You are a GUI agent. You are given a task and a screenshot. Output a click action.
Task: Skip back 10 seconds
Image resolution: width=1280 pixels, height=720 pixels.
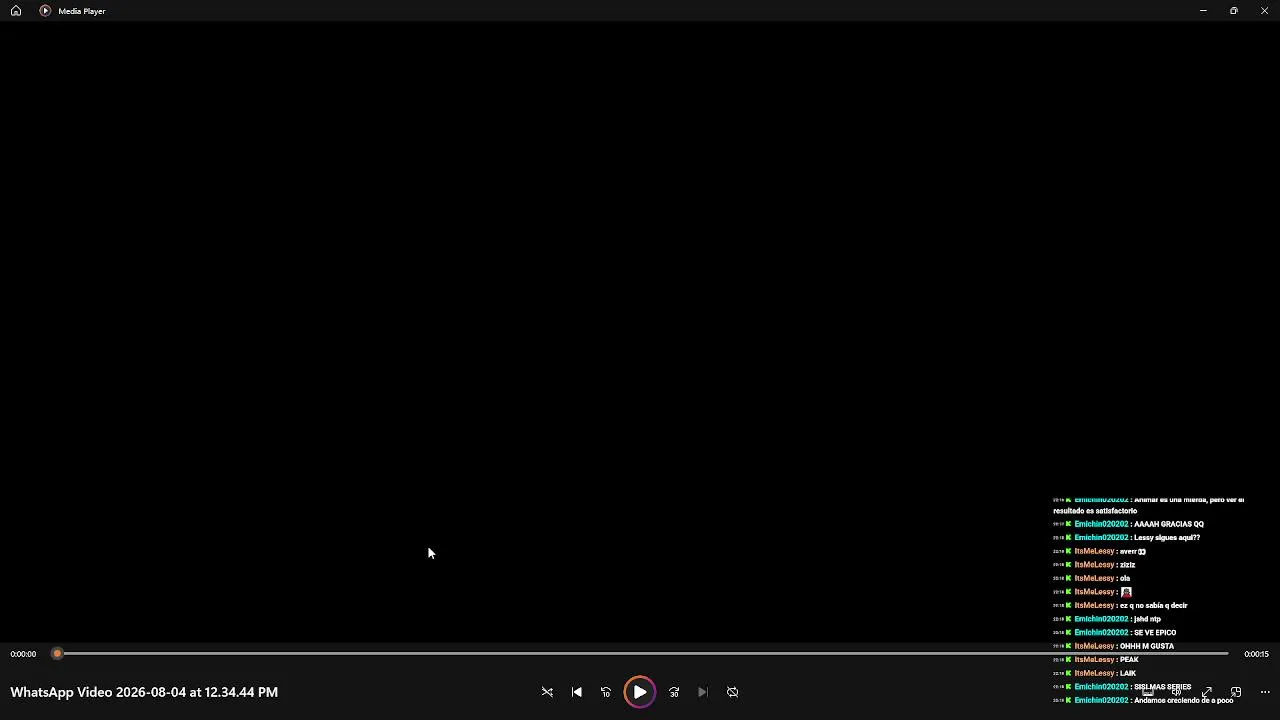point(606,692)
